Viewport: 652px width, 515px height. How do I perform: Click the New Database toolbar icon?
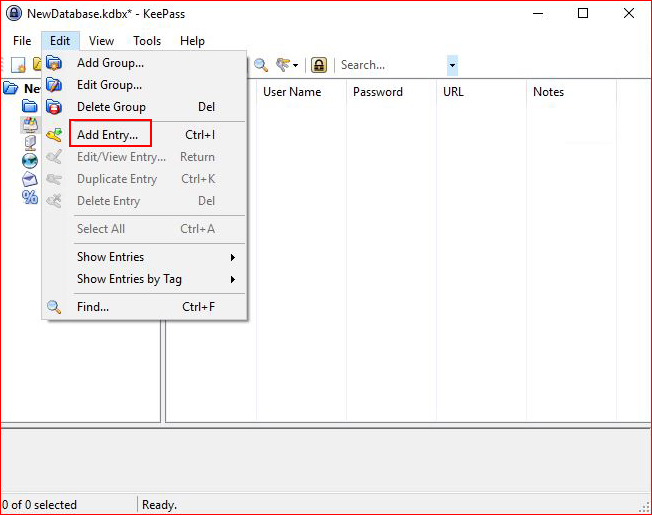(18, 65)
